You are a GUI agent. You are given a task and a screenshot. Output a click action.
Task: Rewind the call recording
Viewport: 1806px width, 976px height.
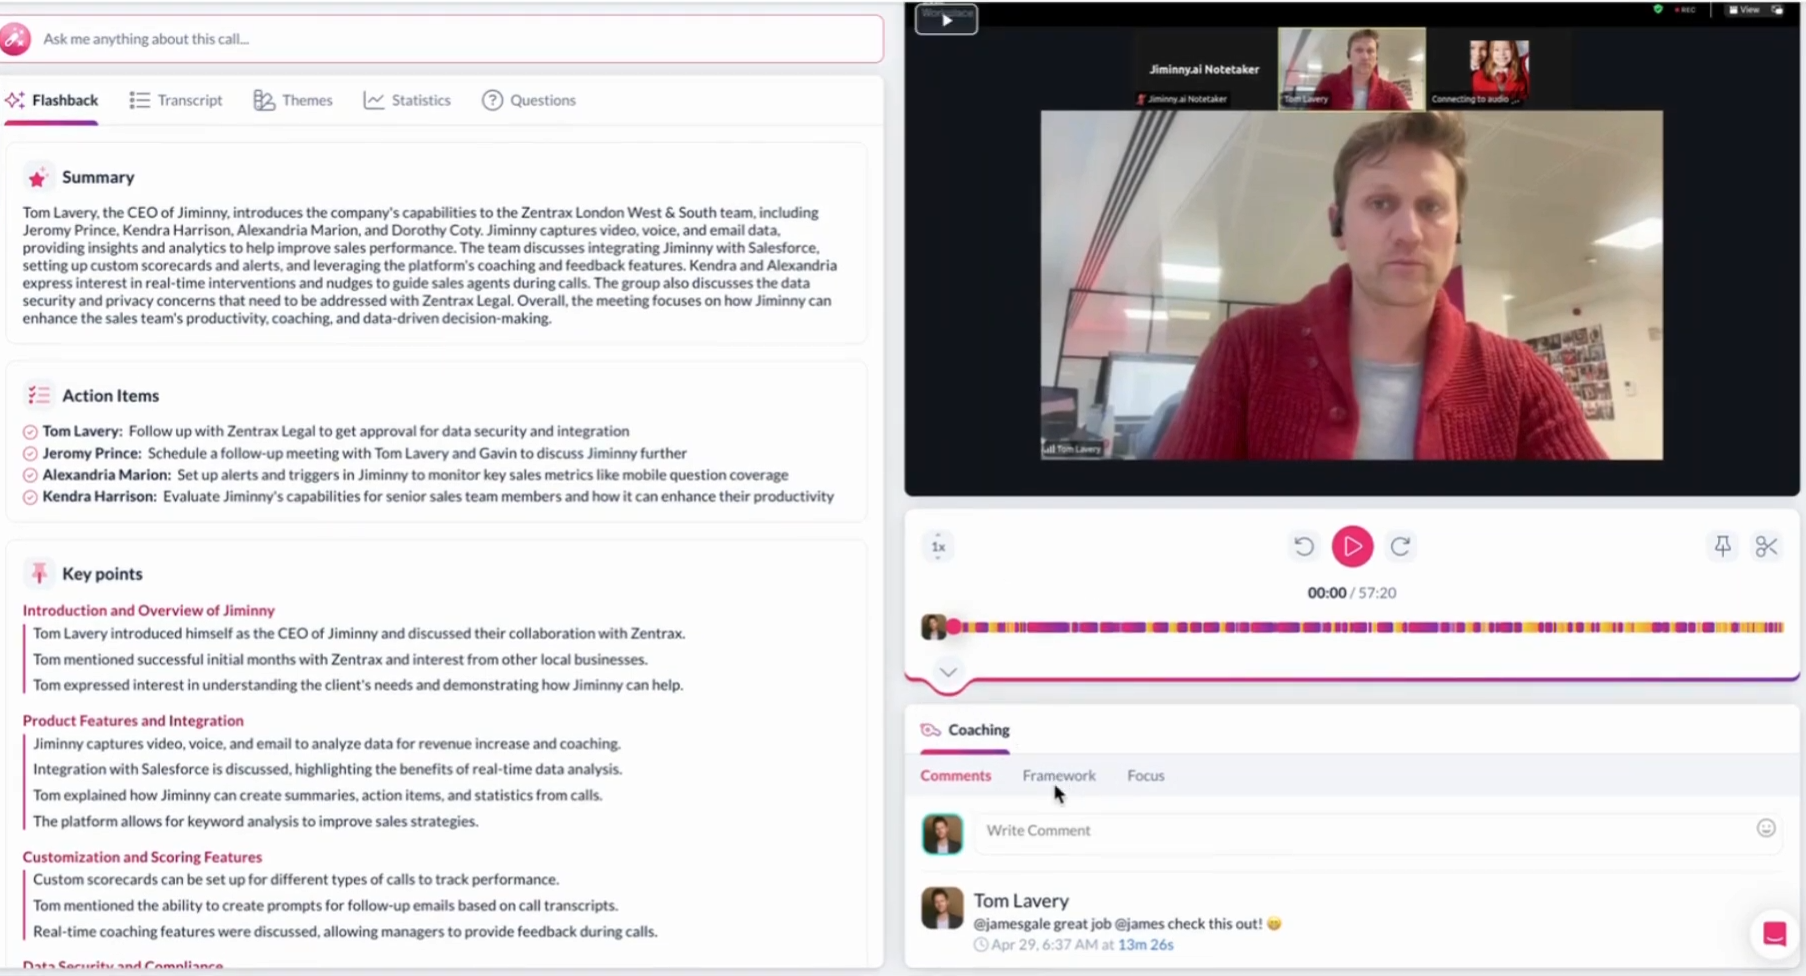pyautogui.click(x=1303, y=546)
